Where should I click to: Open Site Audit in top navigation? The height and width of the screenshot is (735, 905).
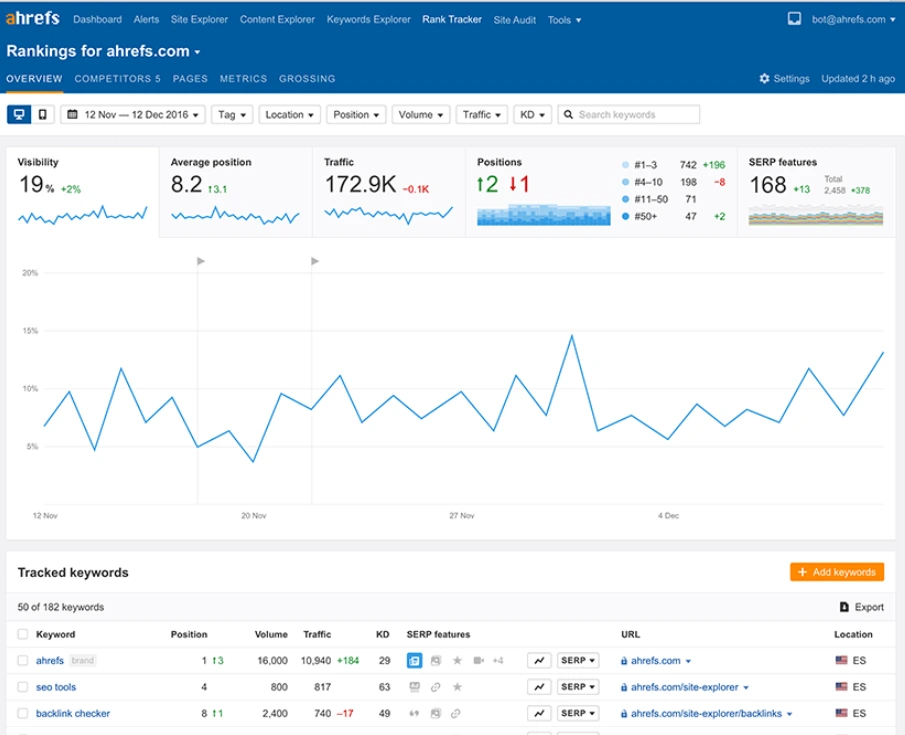point(514,20)
